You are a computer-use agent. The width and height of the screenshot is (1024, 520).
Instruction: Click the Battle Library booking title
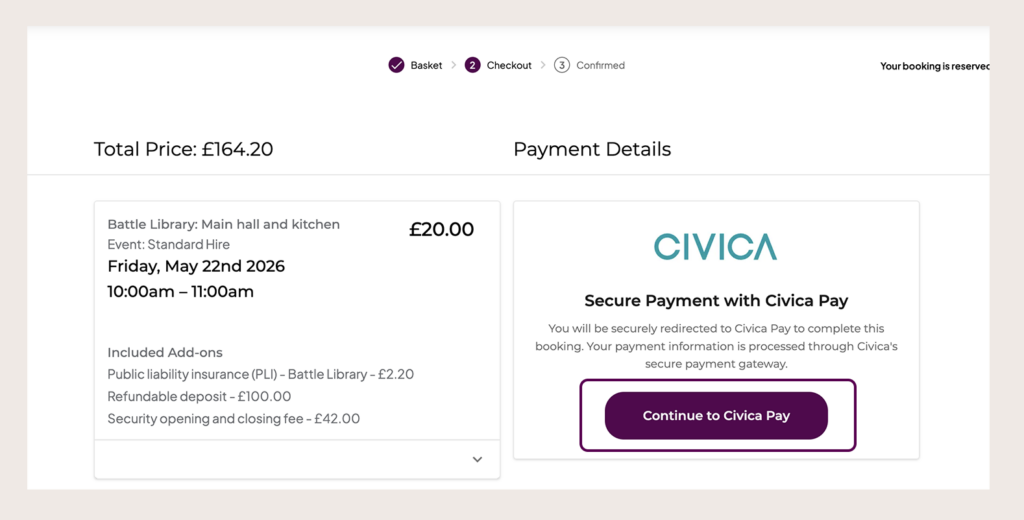[223, 224]
